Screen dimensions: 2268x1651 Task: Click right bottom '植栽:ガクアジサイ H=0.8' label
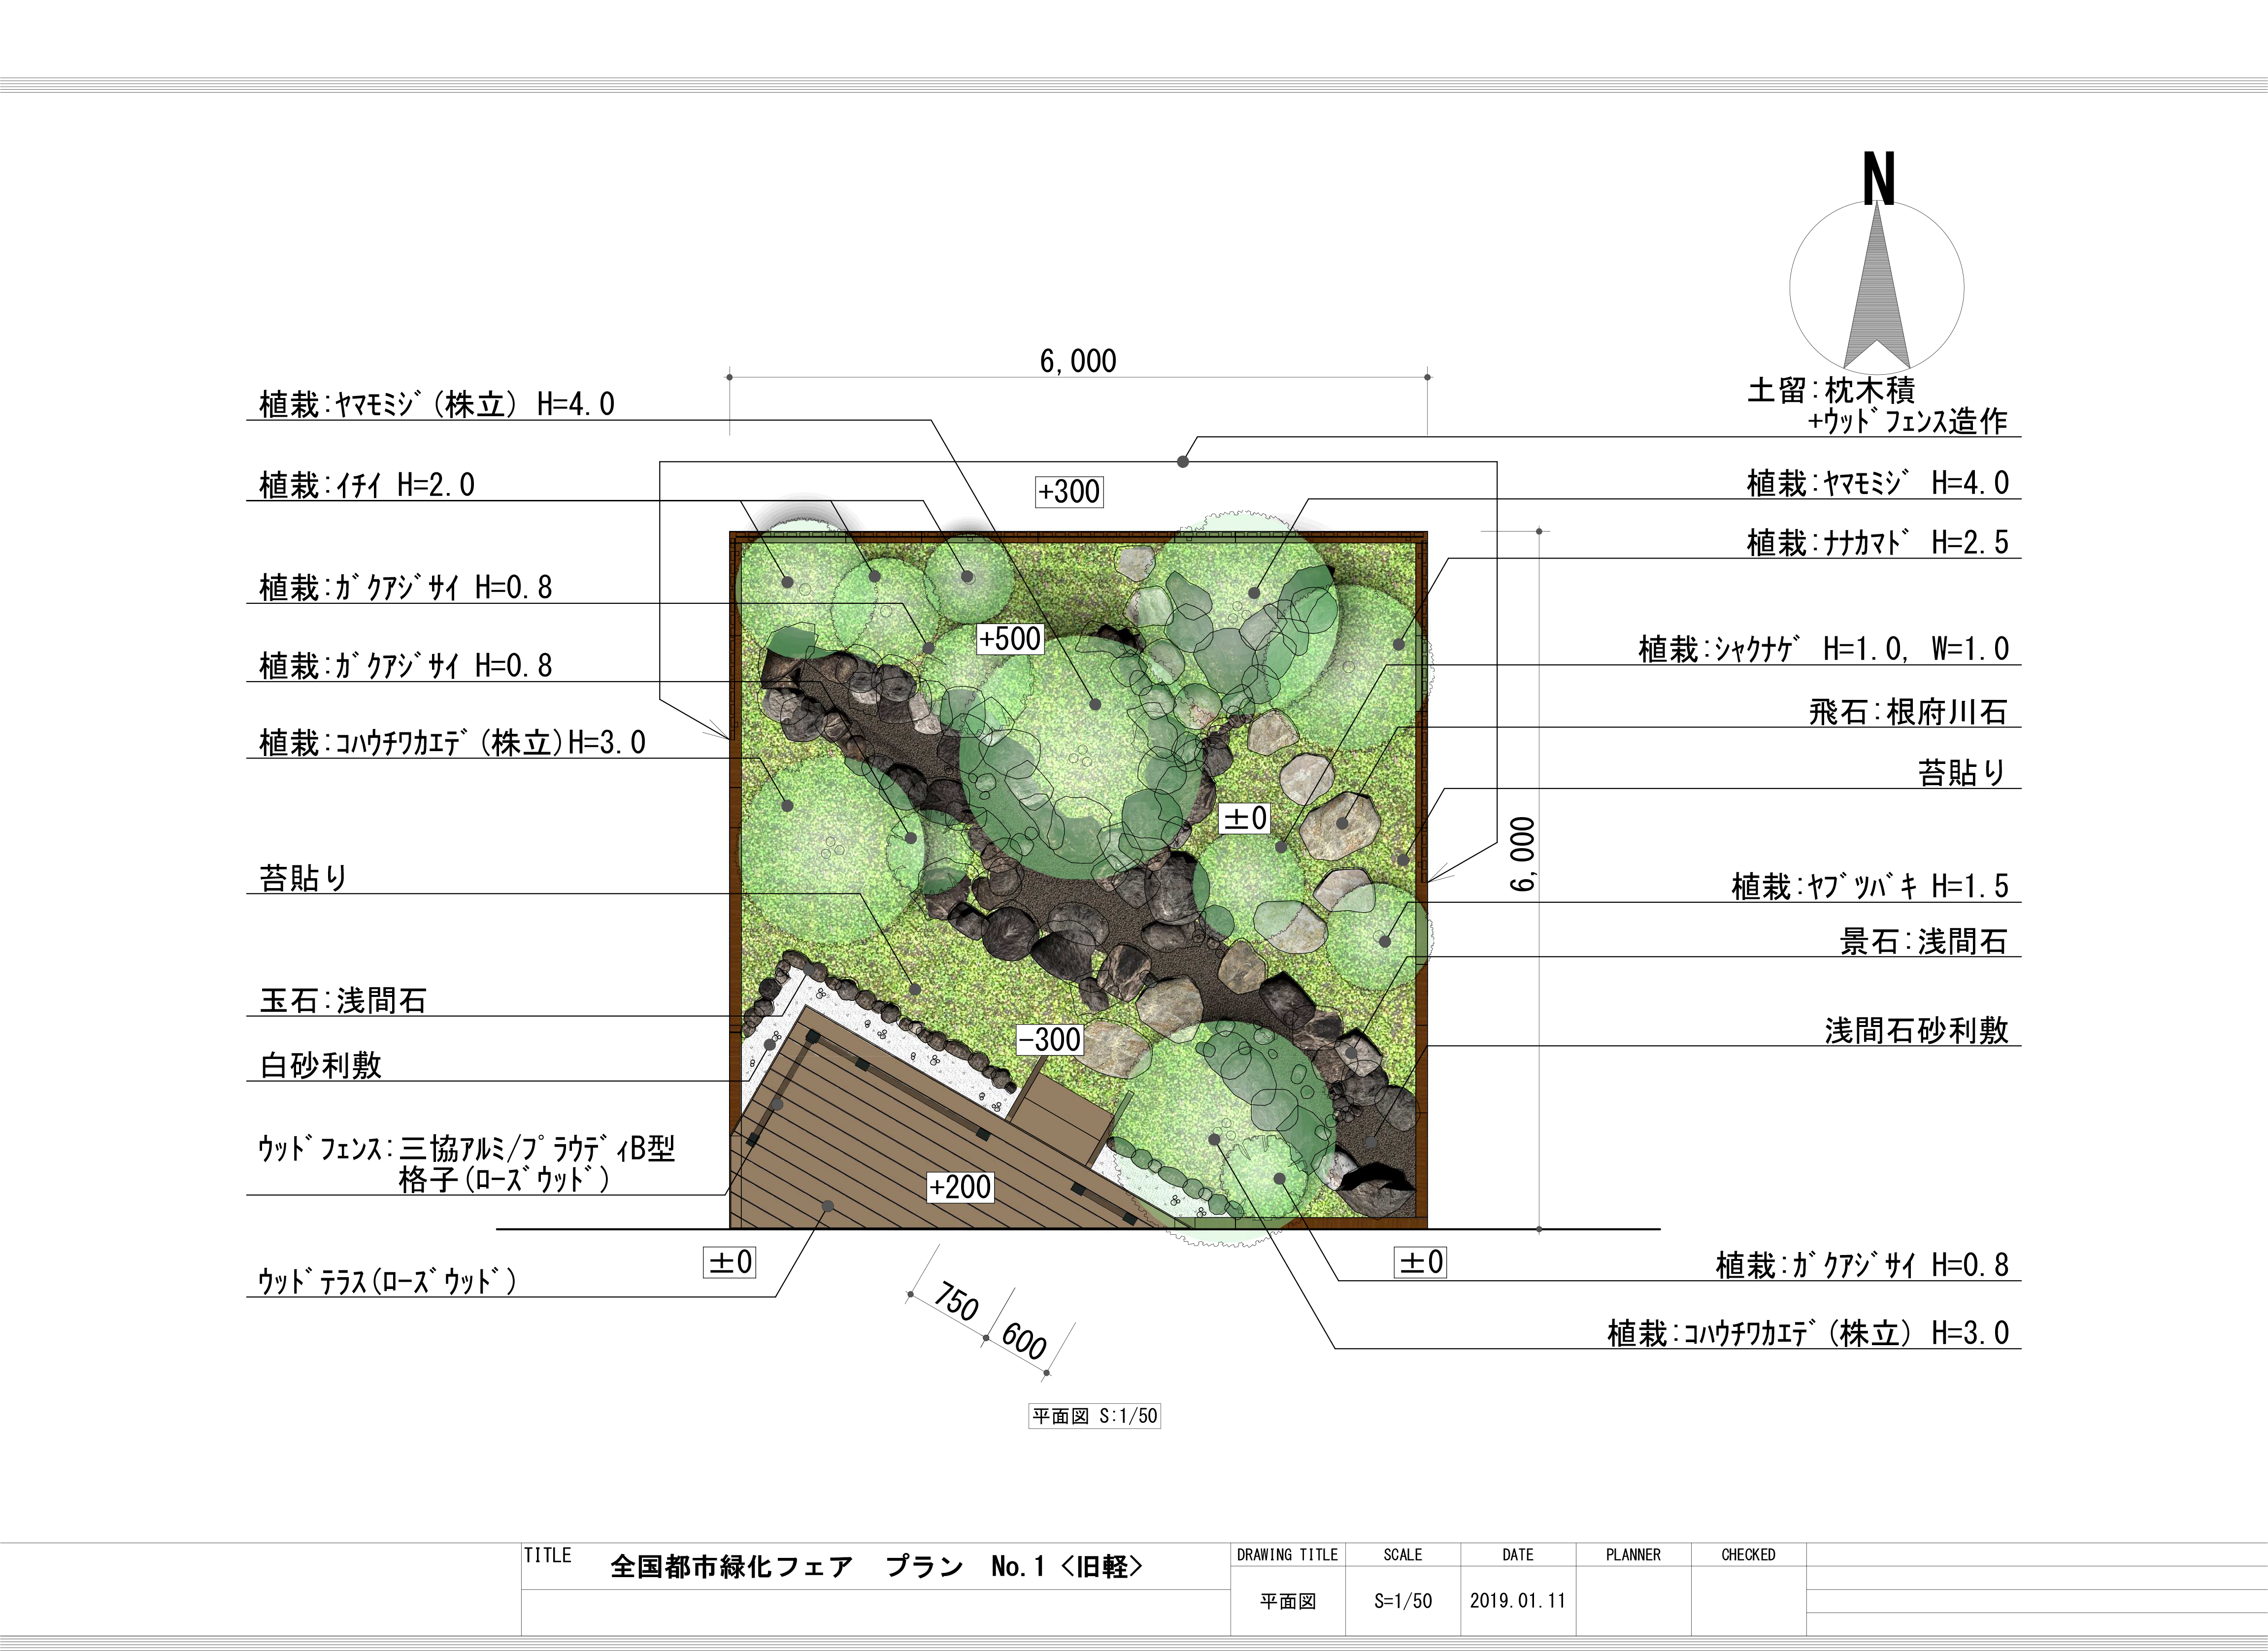click(1862, 1265)
